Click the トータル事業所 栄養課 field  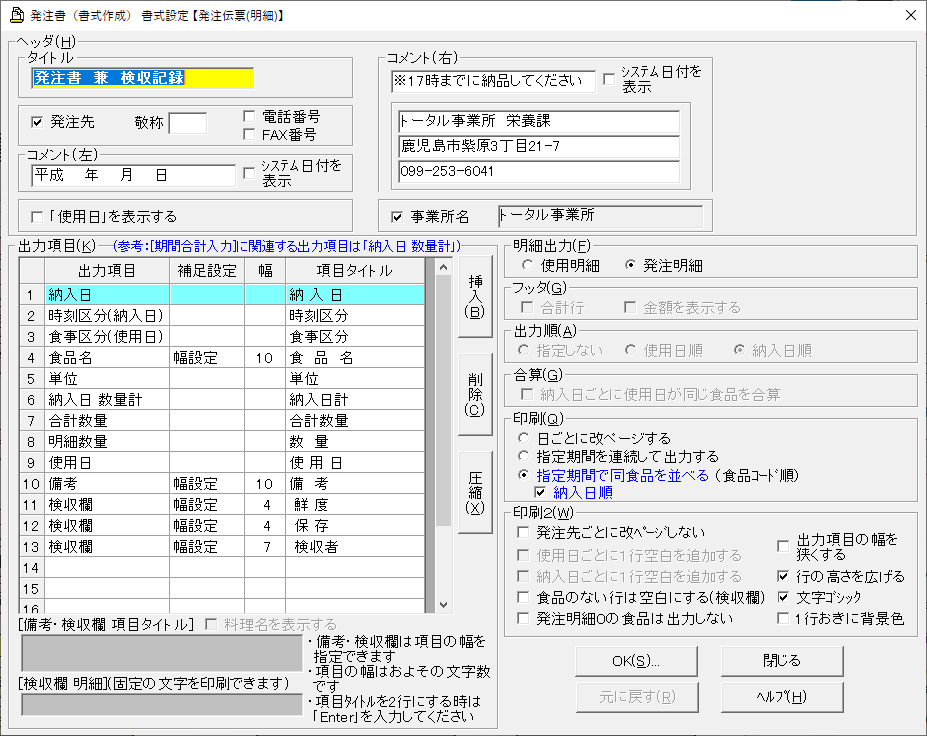539,121
